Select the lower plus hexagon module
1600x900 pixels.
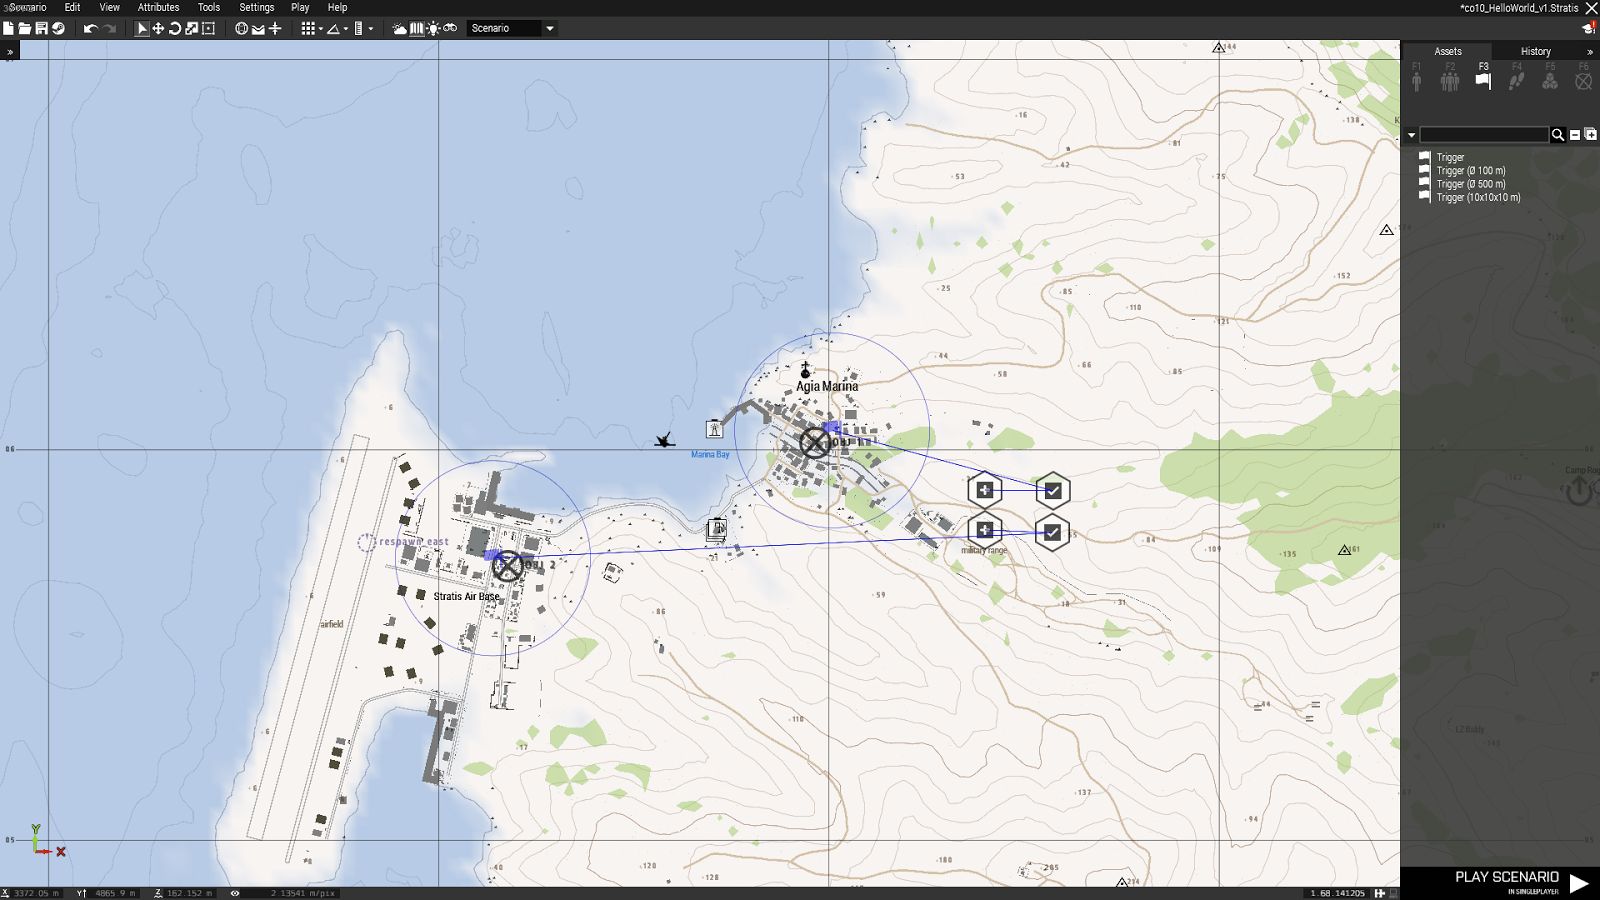click(x=985, y=531)
